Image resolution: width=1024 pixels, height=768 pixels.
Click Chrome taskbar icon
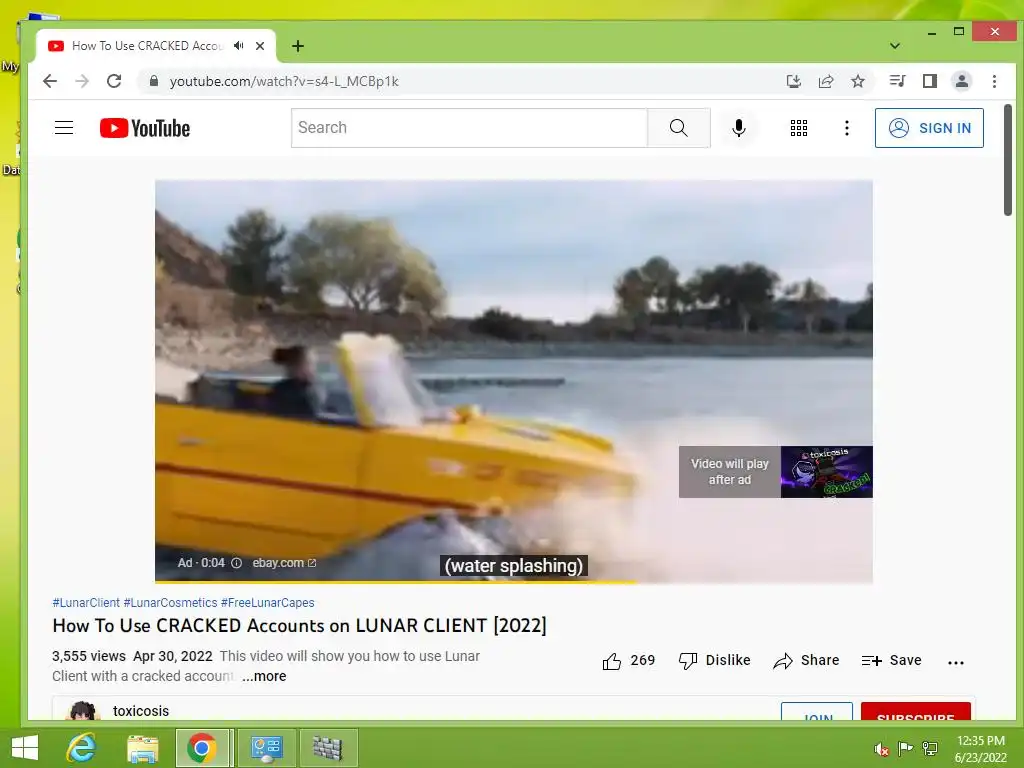pyautogui.click(x=202, y=748)
